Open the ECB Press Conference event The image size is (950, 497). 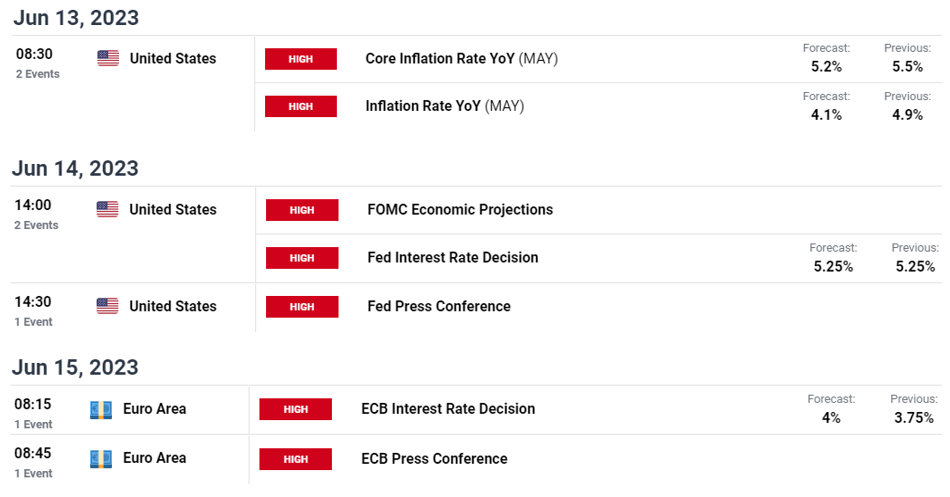click(x=434, y=459)
